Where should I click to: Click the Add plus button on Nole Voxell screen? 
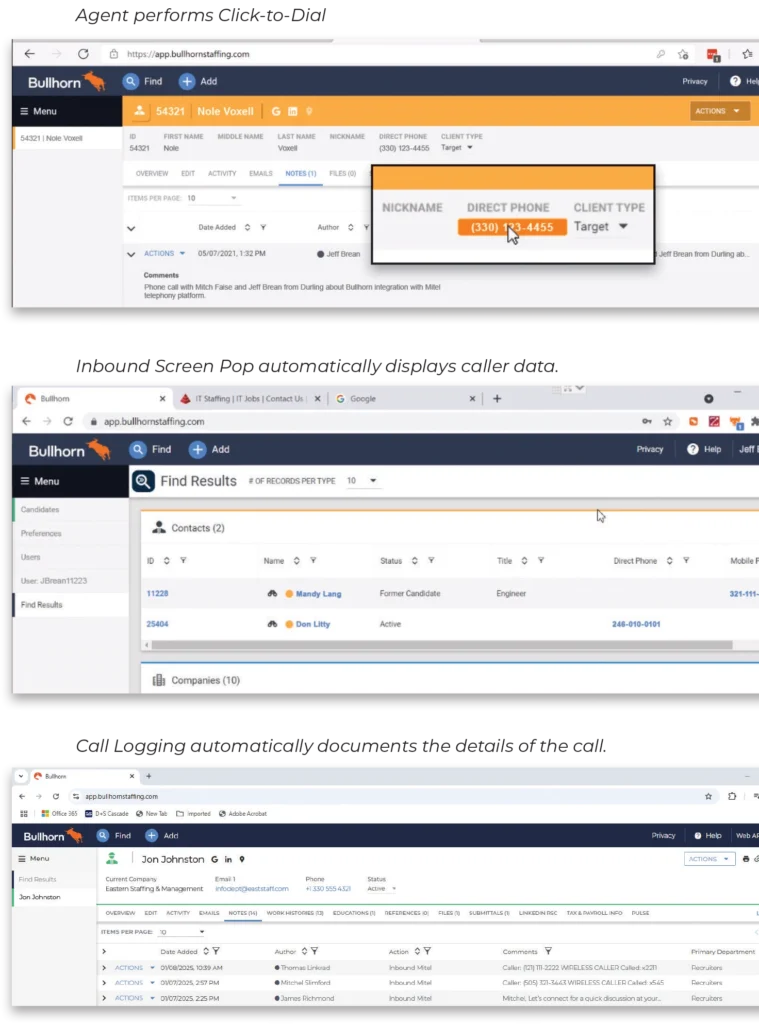(187, 81)
